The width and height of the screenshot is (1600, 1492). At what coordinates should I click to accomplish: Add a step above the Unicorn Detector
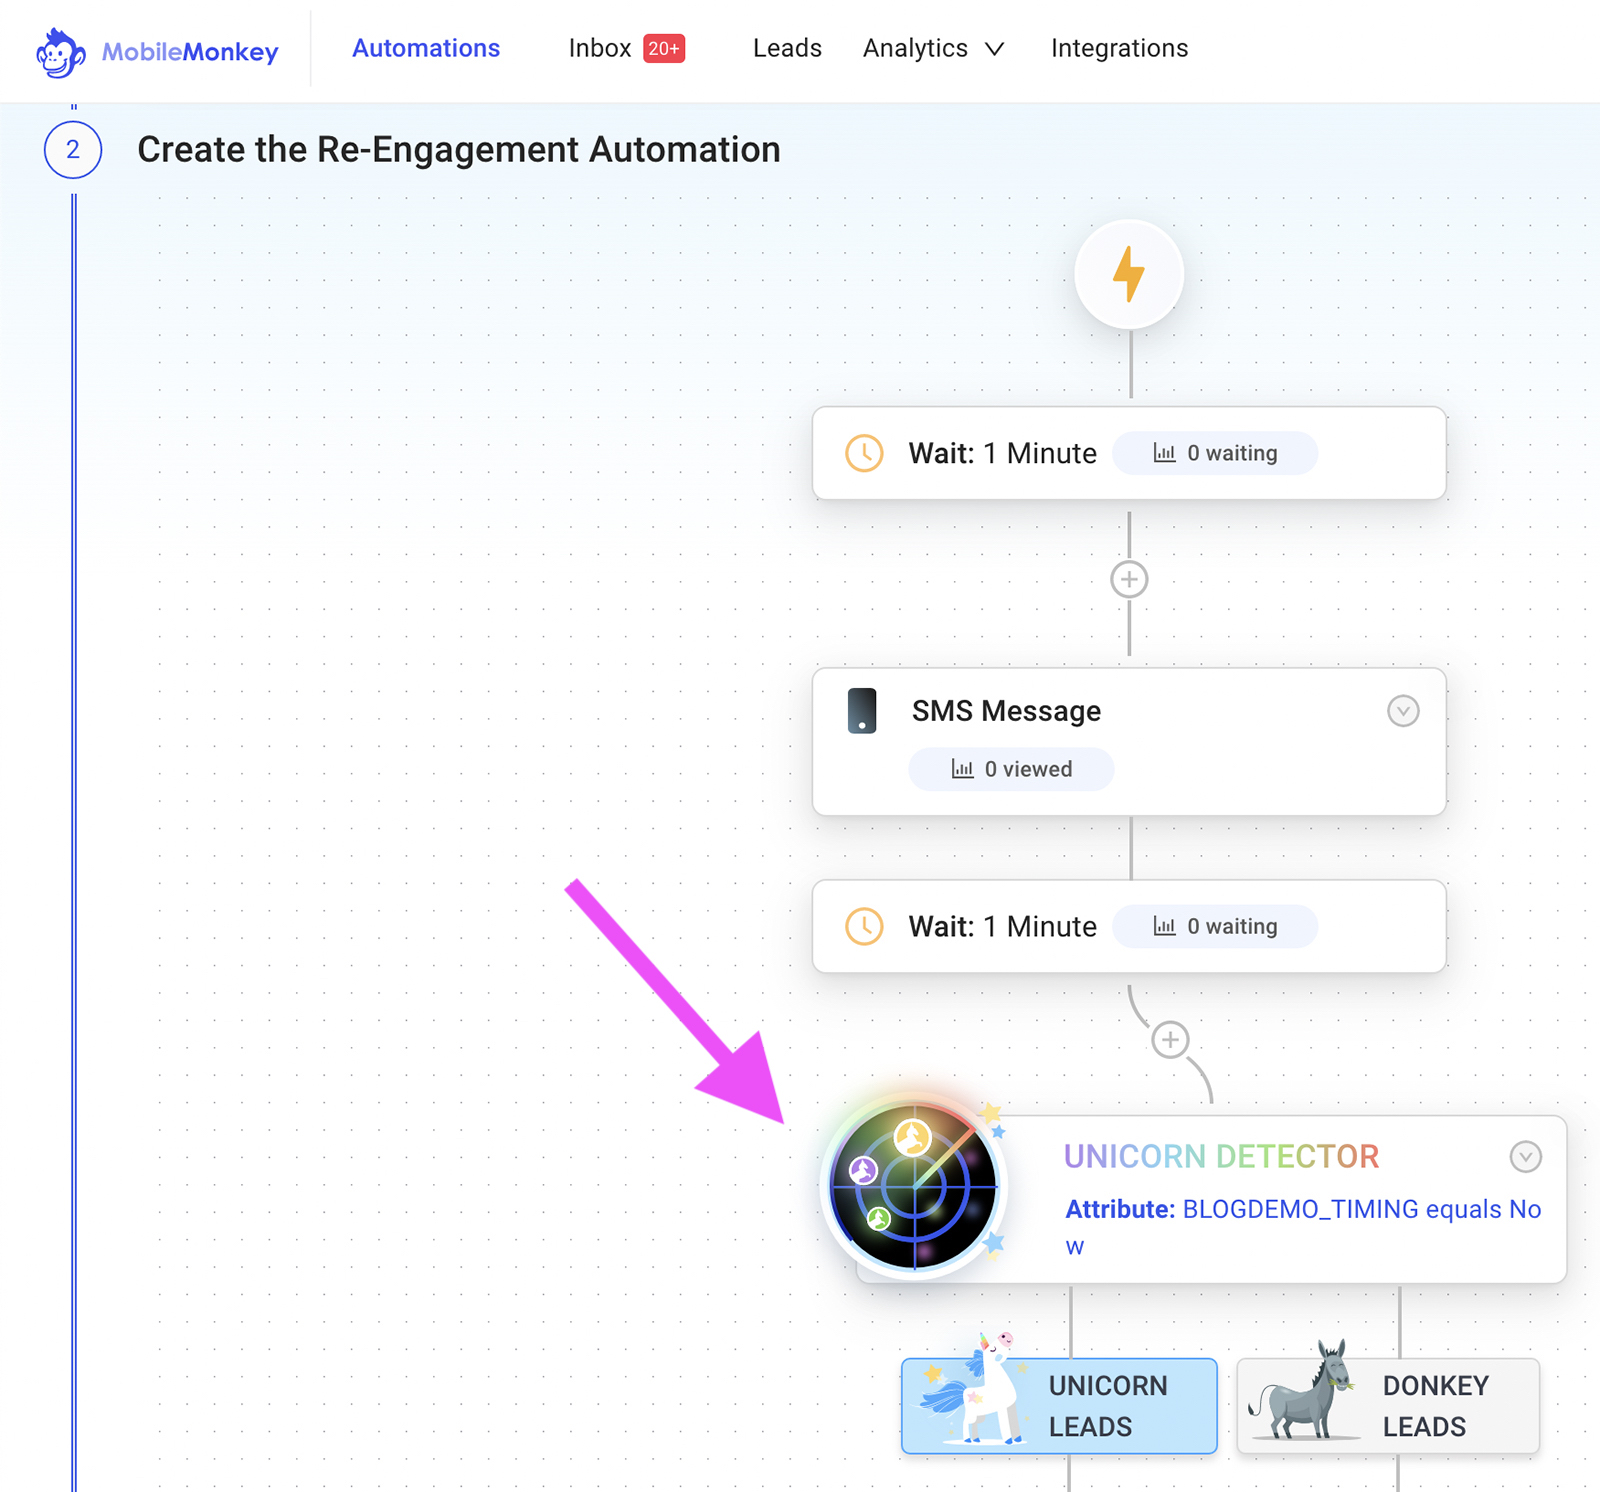(1170, 1040)
